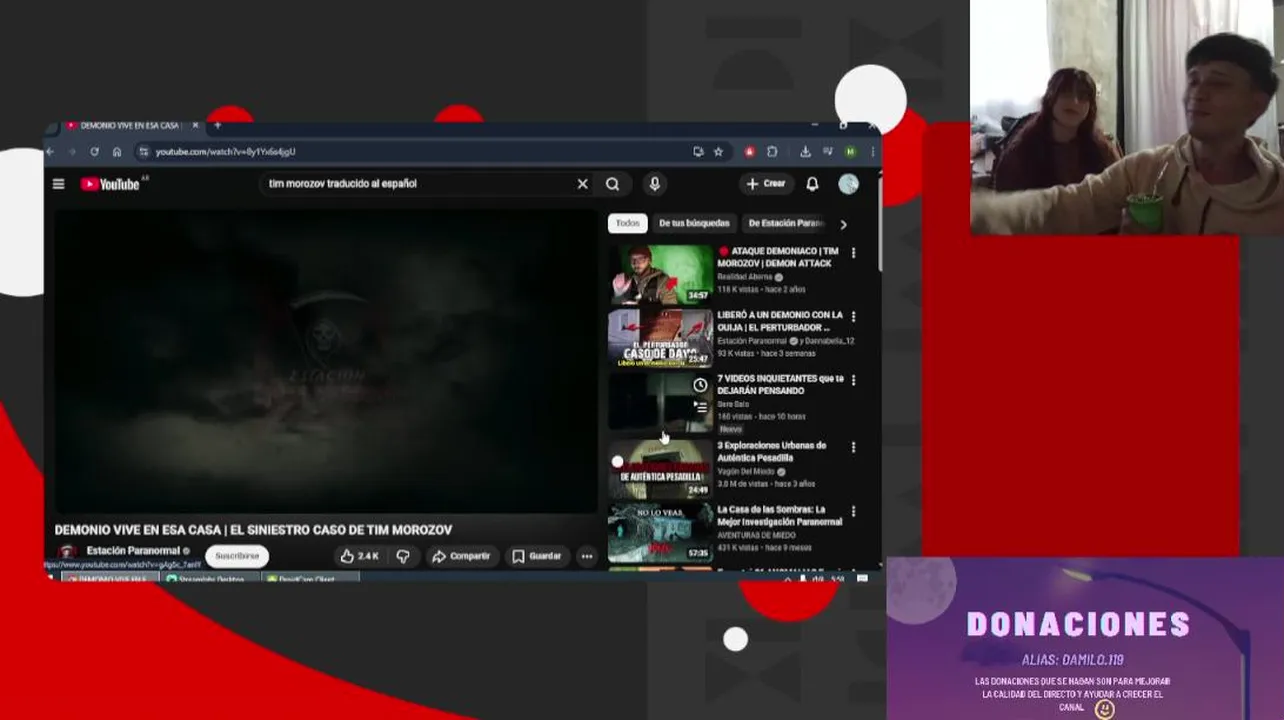Open the browser downloads icon
The width and height of the screenshot is (1284, 720).
(x=805, y=152)
